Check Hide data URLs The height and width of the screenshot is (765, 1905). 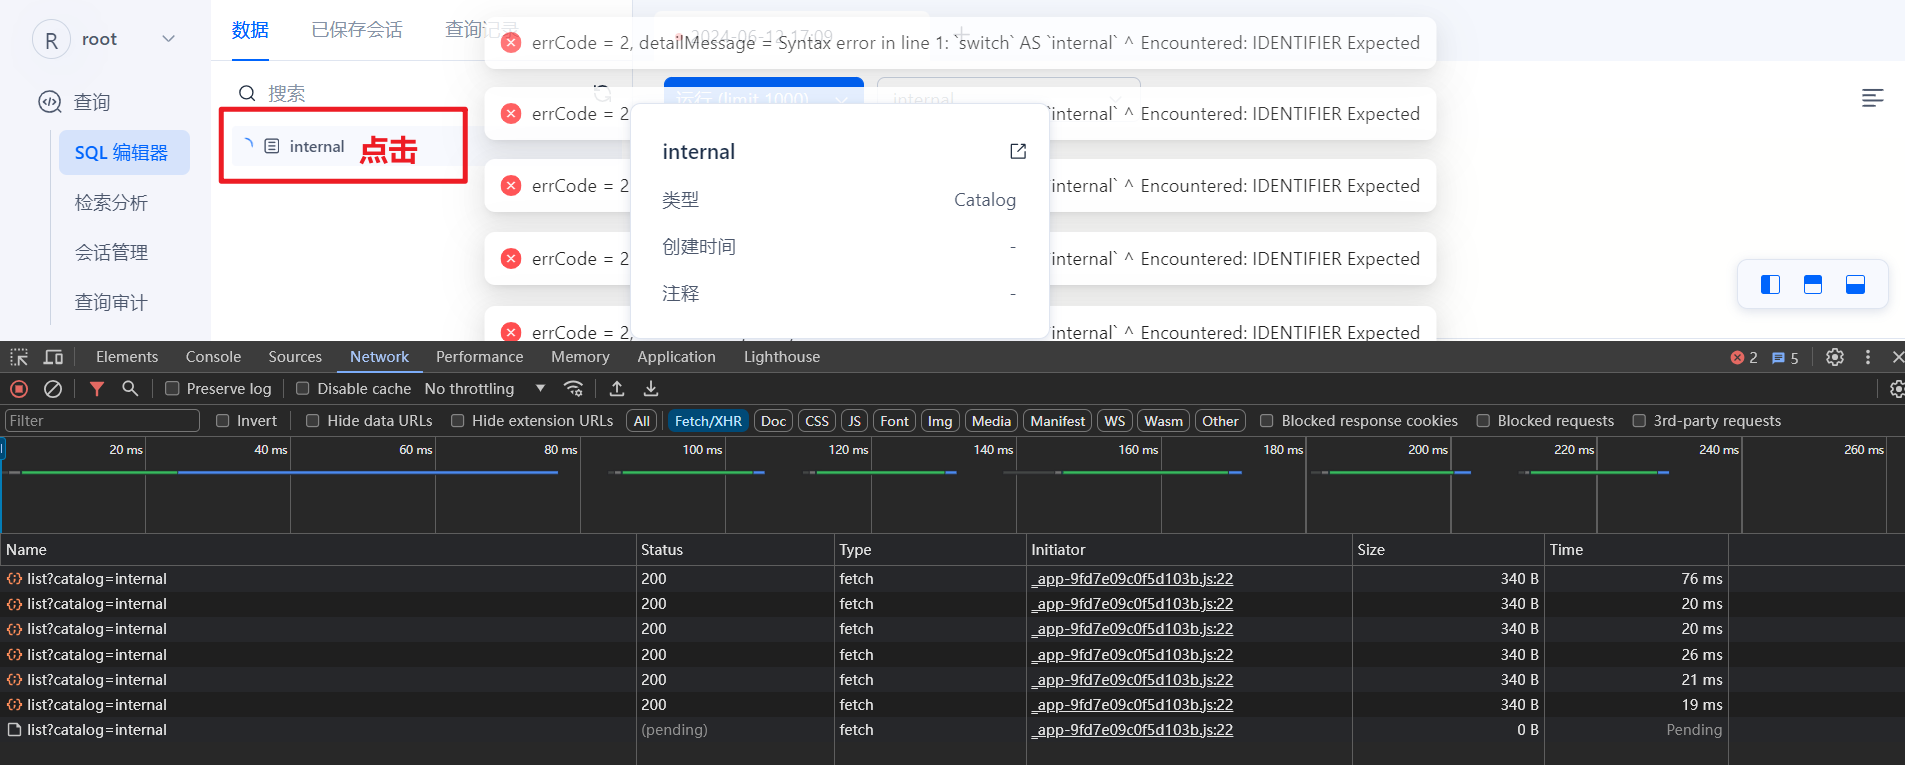coord(313,421)
